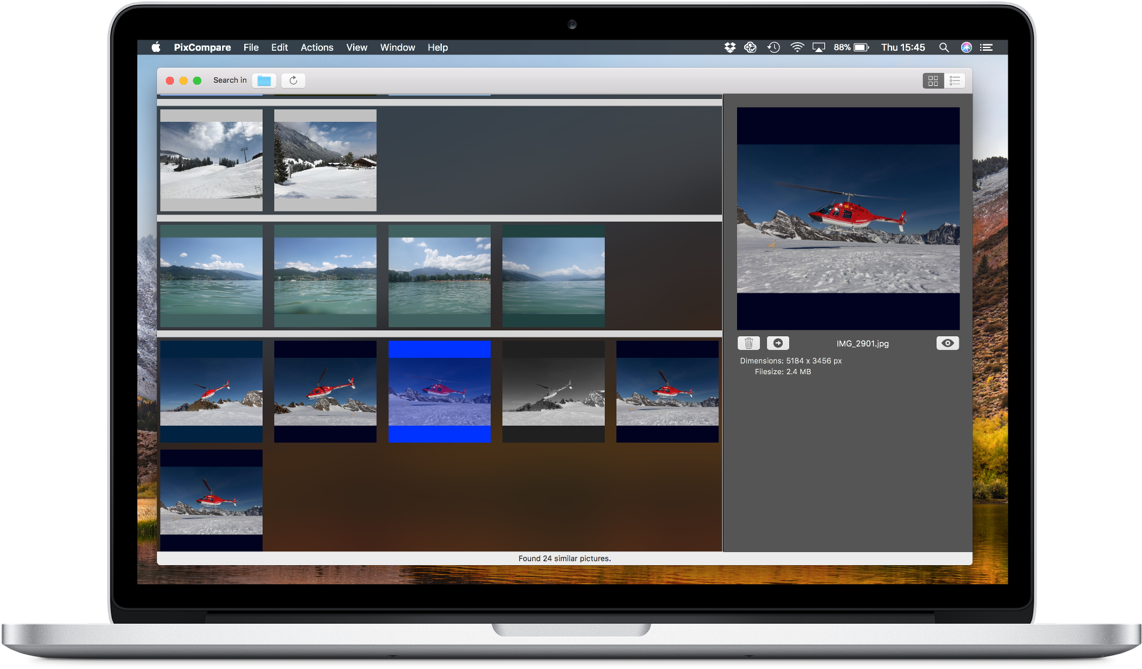Open the Actions menu
This screenshot has width=1142, height=669.
click(x=317, y=47)
